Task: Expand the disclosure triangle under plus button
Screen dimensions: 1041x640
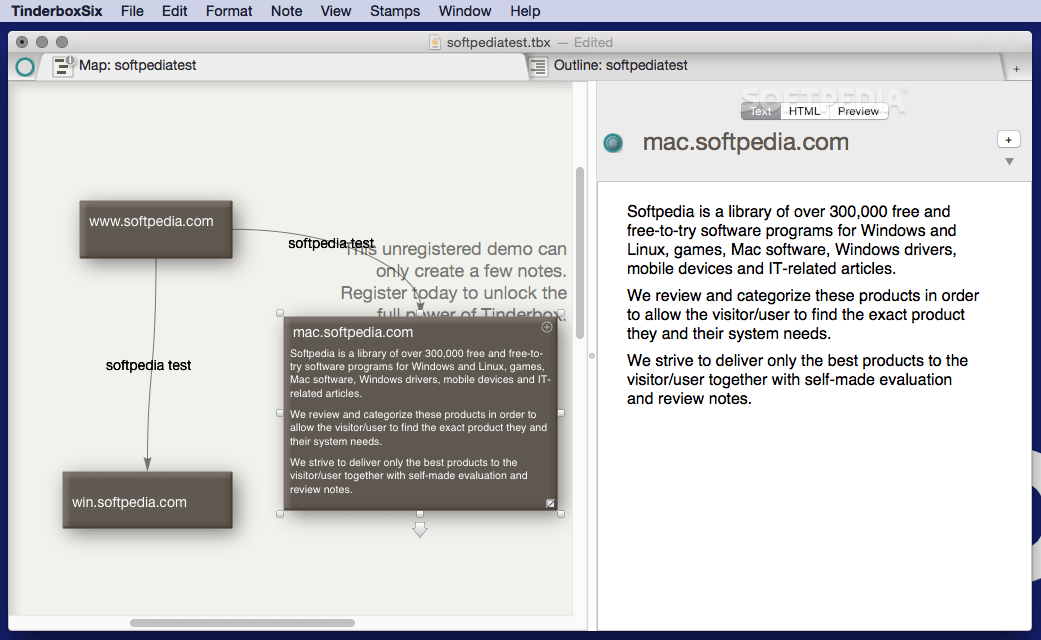Action: tap(1009, 161)
